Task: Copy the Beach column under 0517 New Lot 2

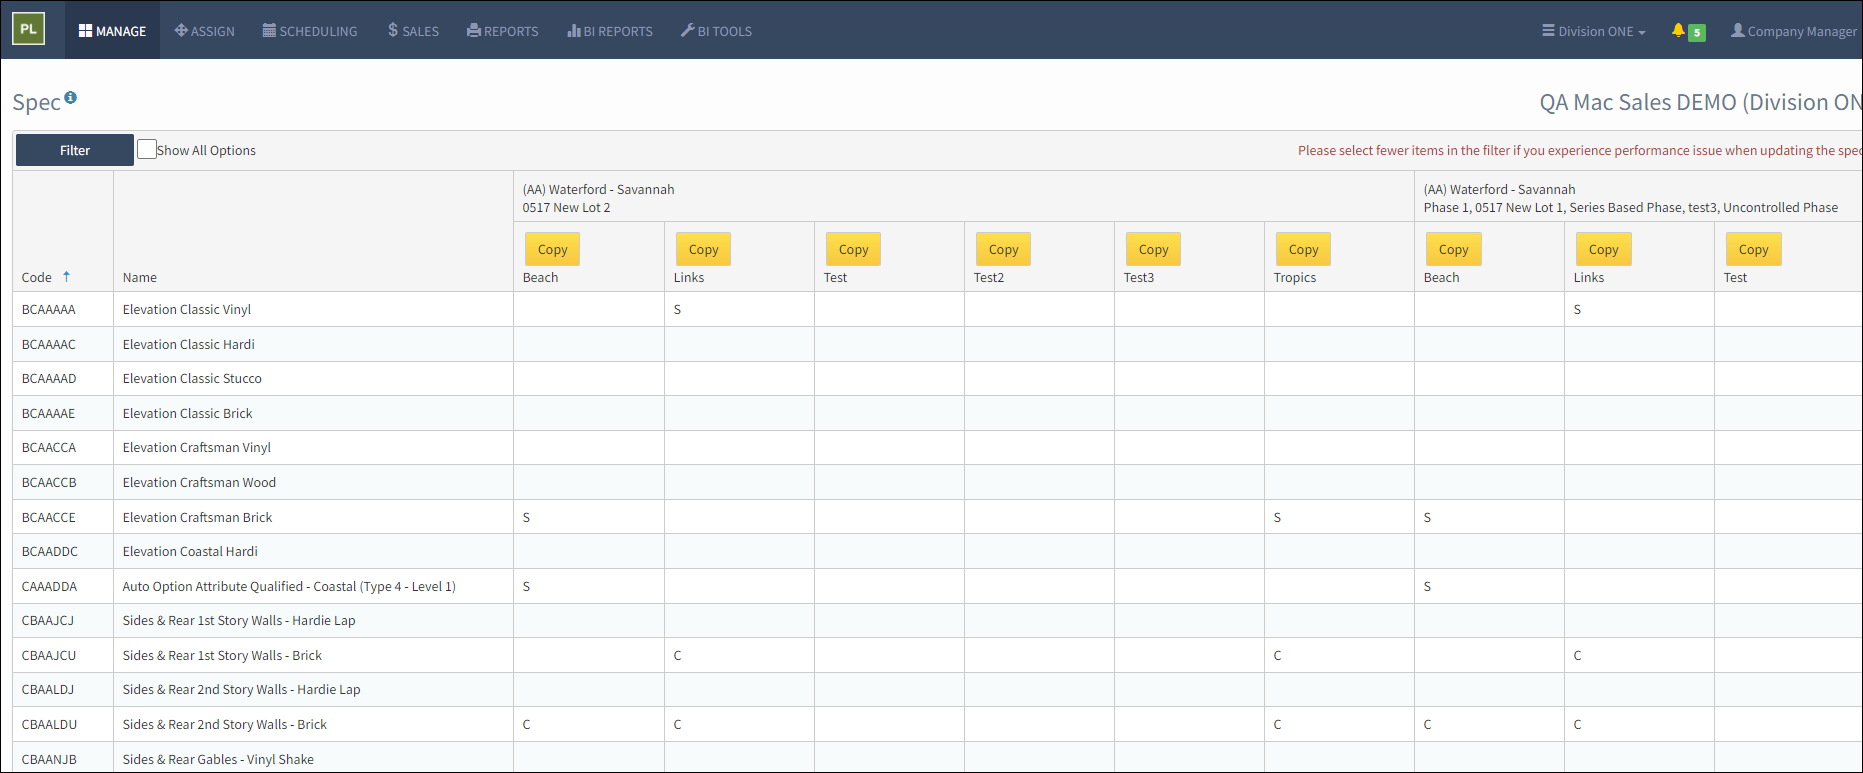Action: 552,249
